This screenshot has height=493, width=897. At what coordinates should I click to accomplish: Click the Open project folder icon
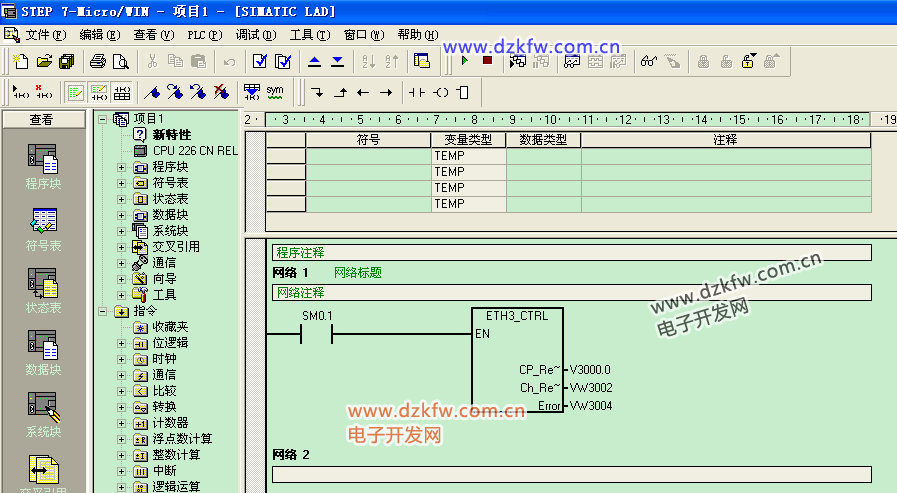[44, 61]
